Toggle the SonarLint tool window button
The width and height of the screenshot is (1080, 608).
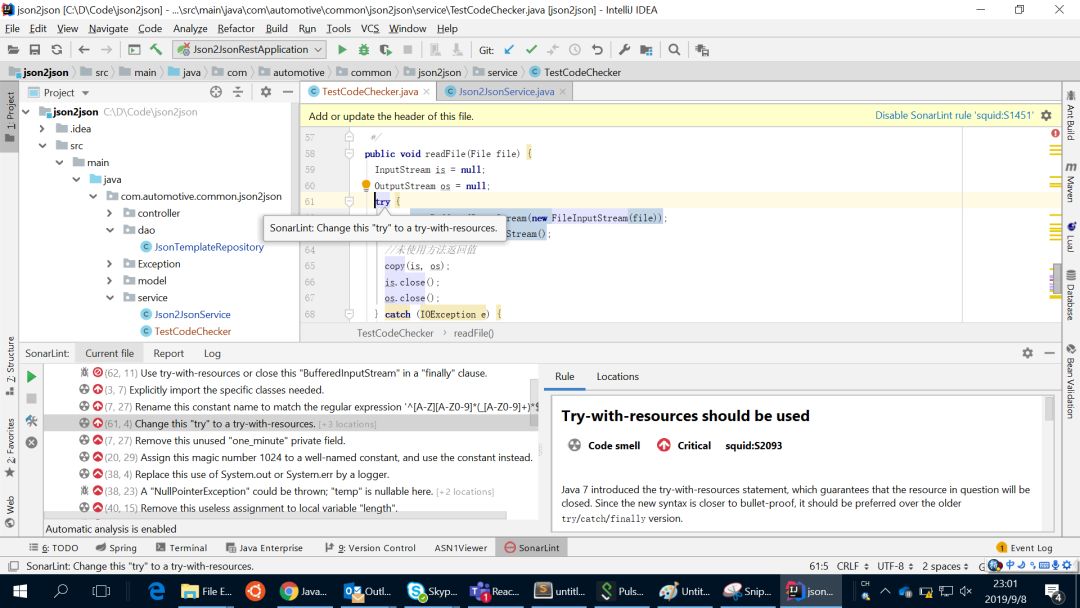pos(531,548)
